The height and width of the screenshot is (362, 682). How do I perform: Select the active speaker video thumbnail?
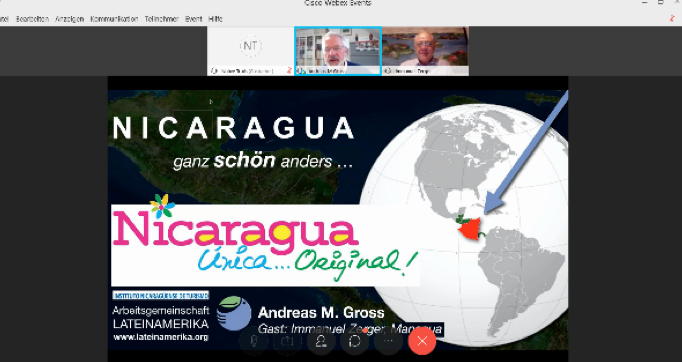click(338, 51)
